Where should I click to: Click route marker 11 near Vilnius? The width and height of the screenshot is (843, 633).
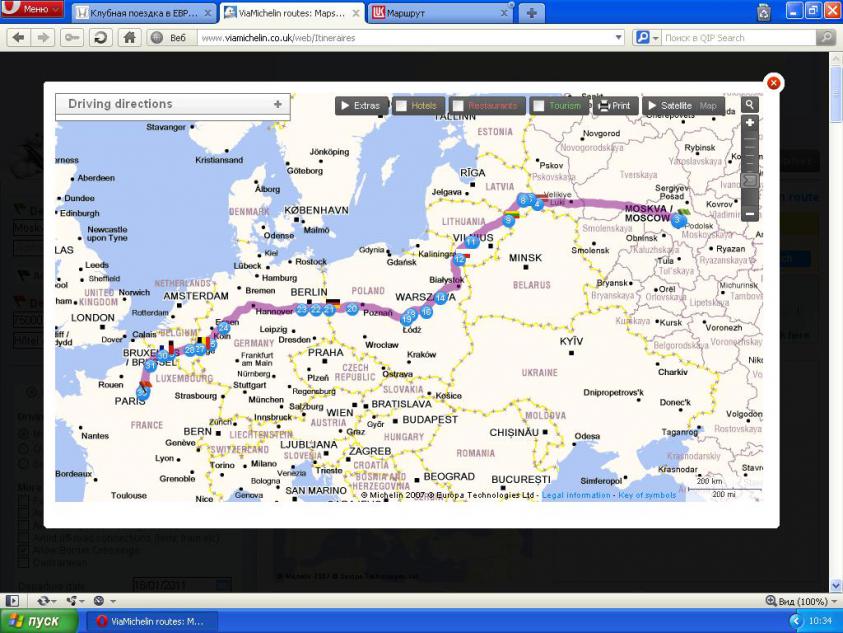click(471, 242)
